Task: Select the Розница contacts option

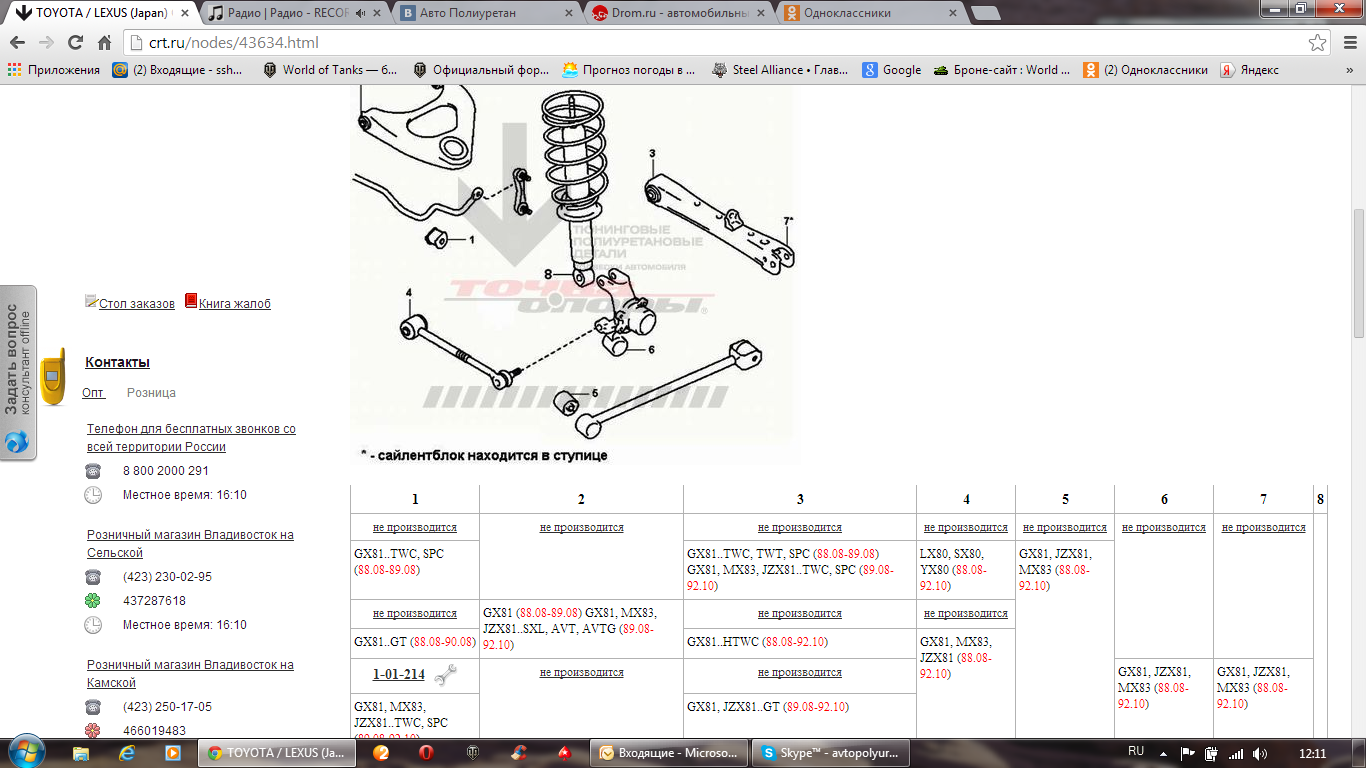Action: 151,393
